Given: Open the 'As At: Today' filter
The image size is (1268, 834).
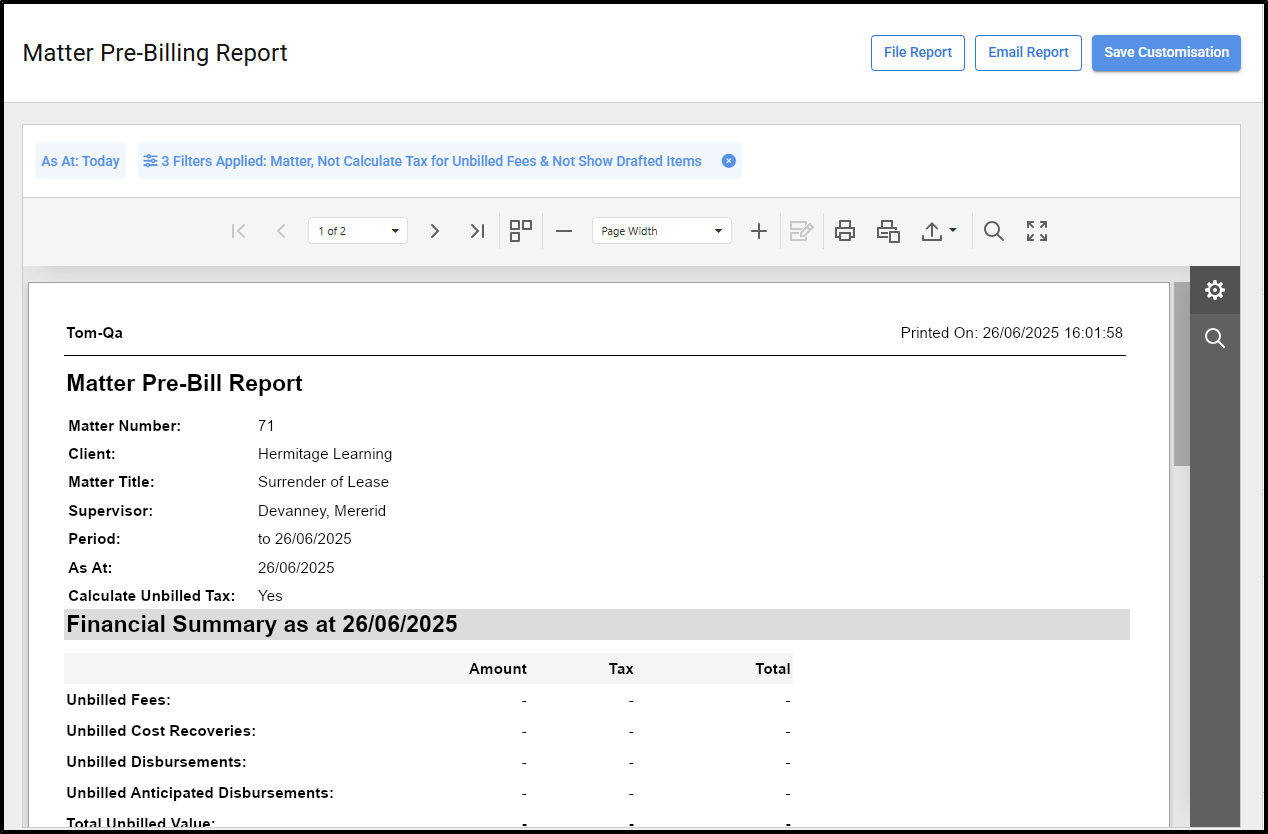Looking at the screenshot, I should pos(80,161).
